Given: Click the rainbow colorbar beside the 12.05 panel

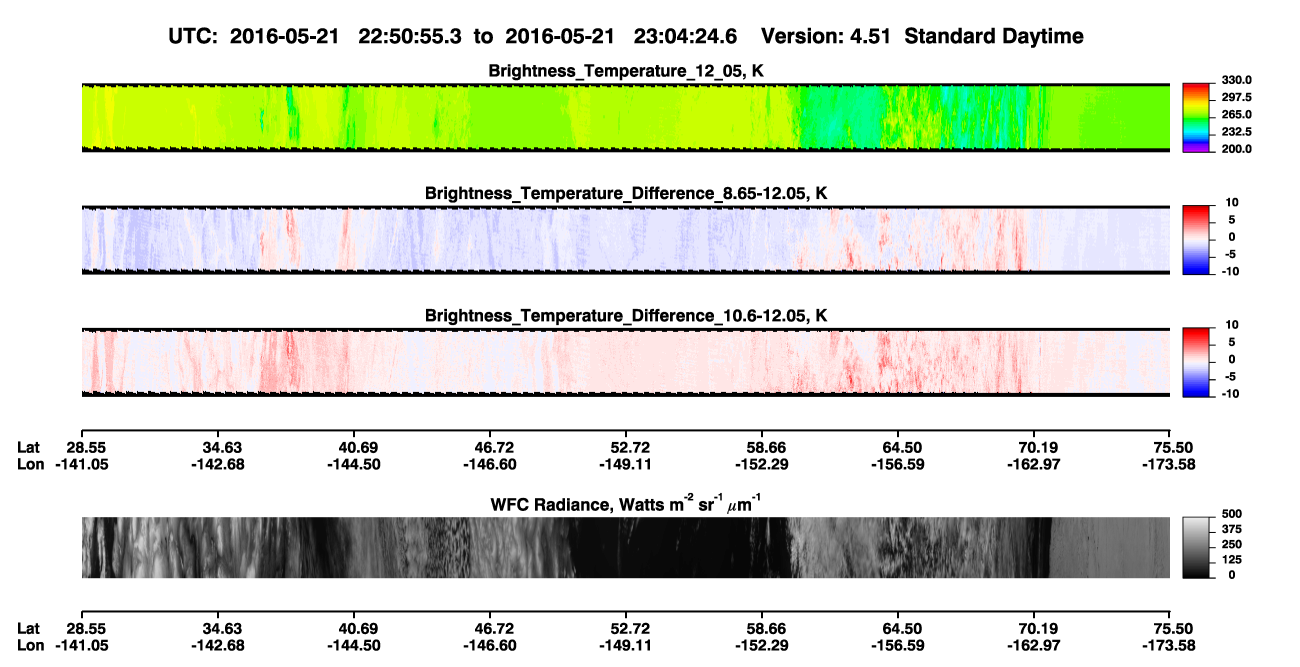Looking at the screenshot, I should [1197, 117].
